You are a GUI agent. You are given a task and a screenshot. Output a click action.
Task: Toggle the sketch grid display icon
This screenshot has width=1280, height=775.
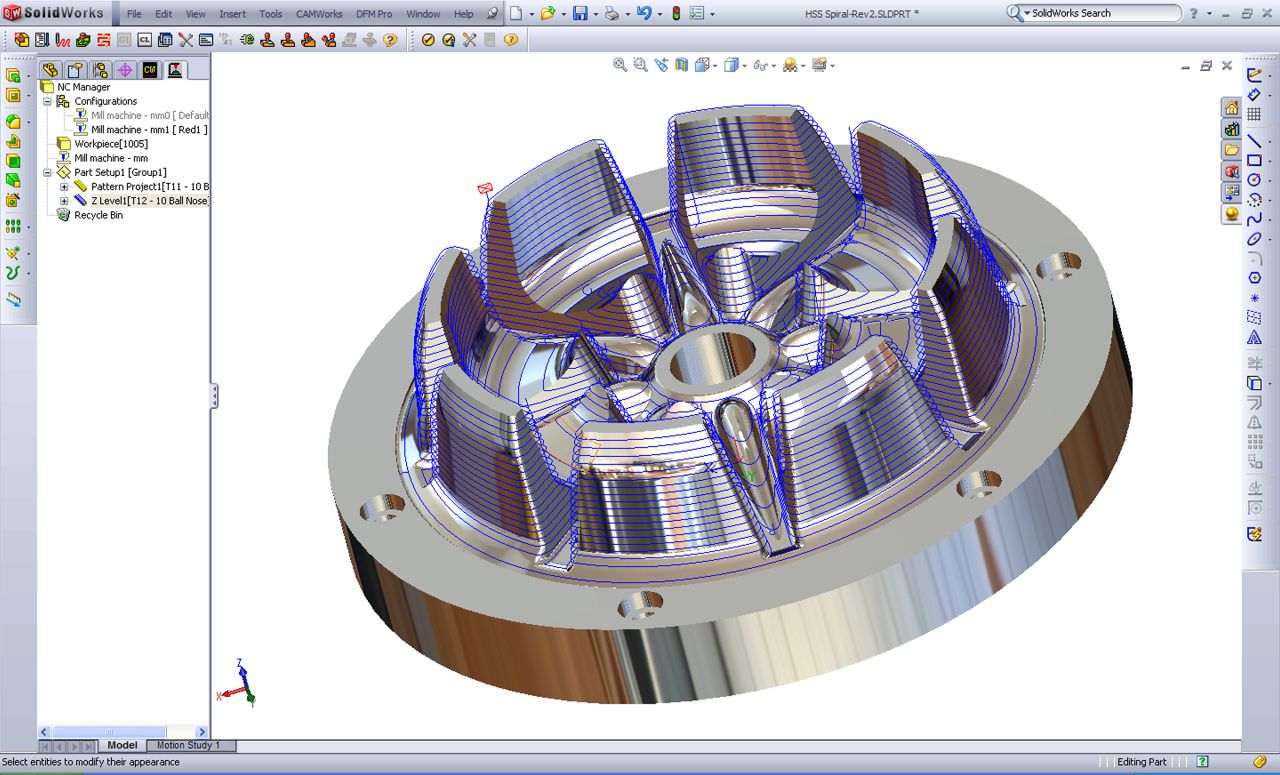tap(1254, 115)
